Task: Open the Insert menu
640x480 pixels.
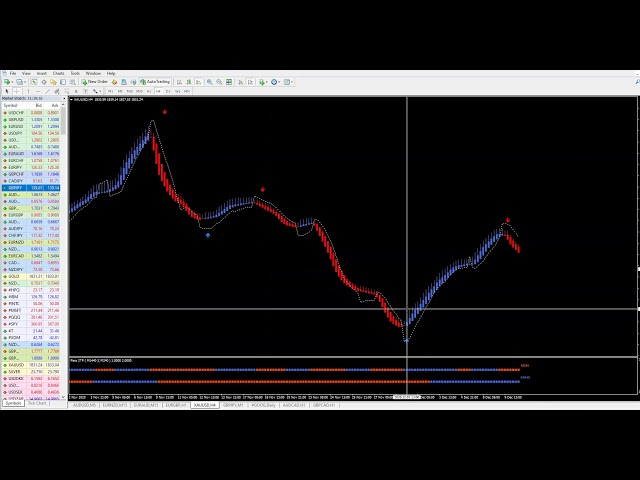Action: (x=42, y=73)
